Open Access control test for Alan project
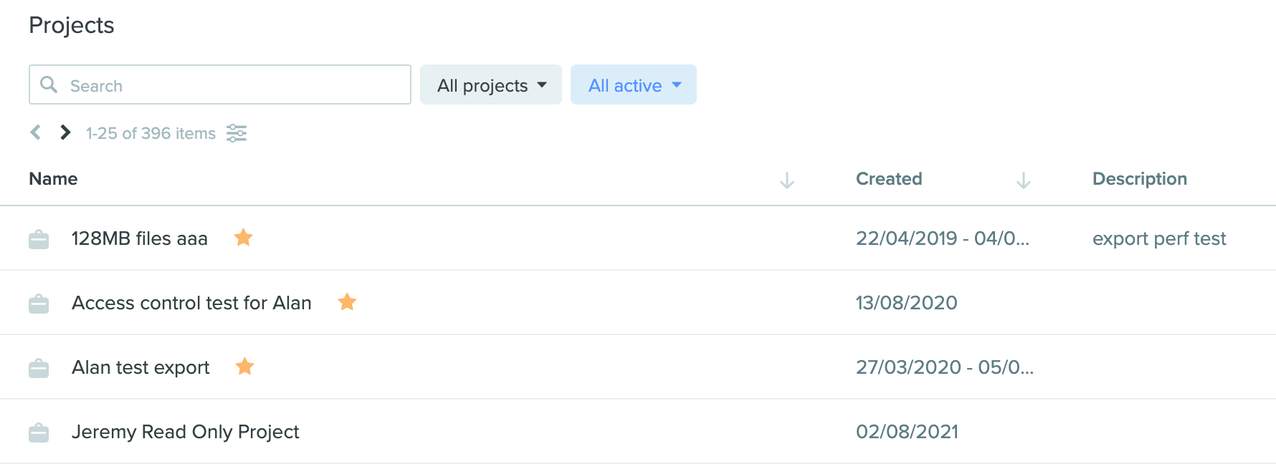Screen dimensions: 1276x464 tap(192, 302)
